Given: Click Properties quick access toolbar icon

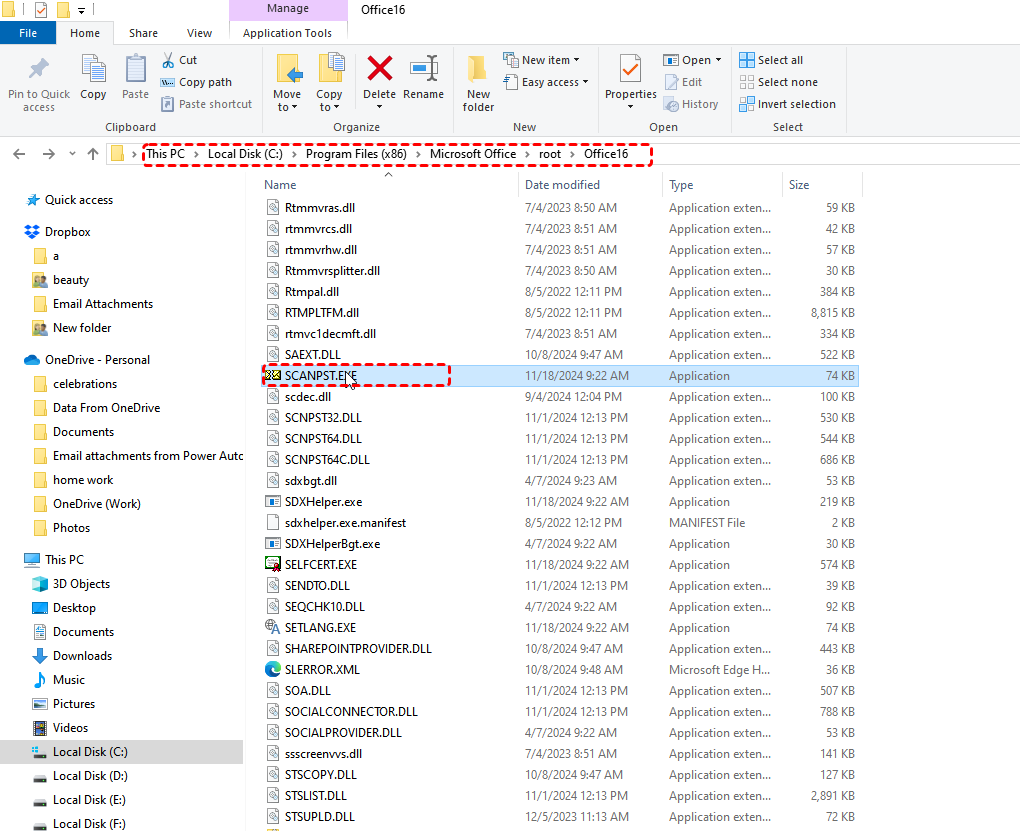Looking at the screenshot, I should click(x=40, y=10).
